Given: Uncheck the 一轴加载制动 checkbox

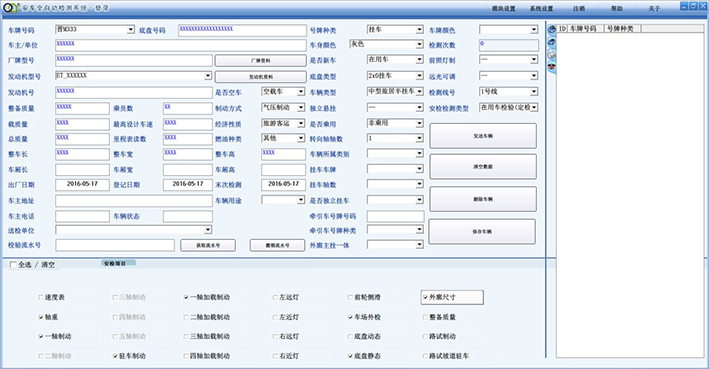Looking at the screenshot, I should 186,297.
